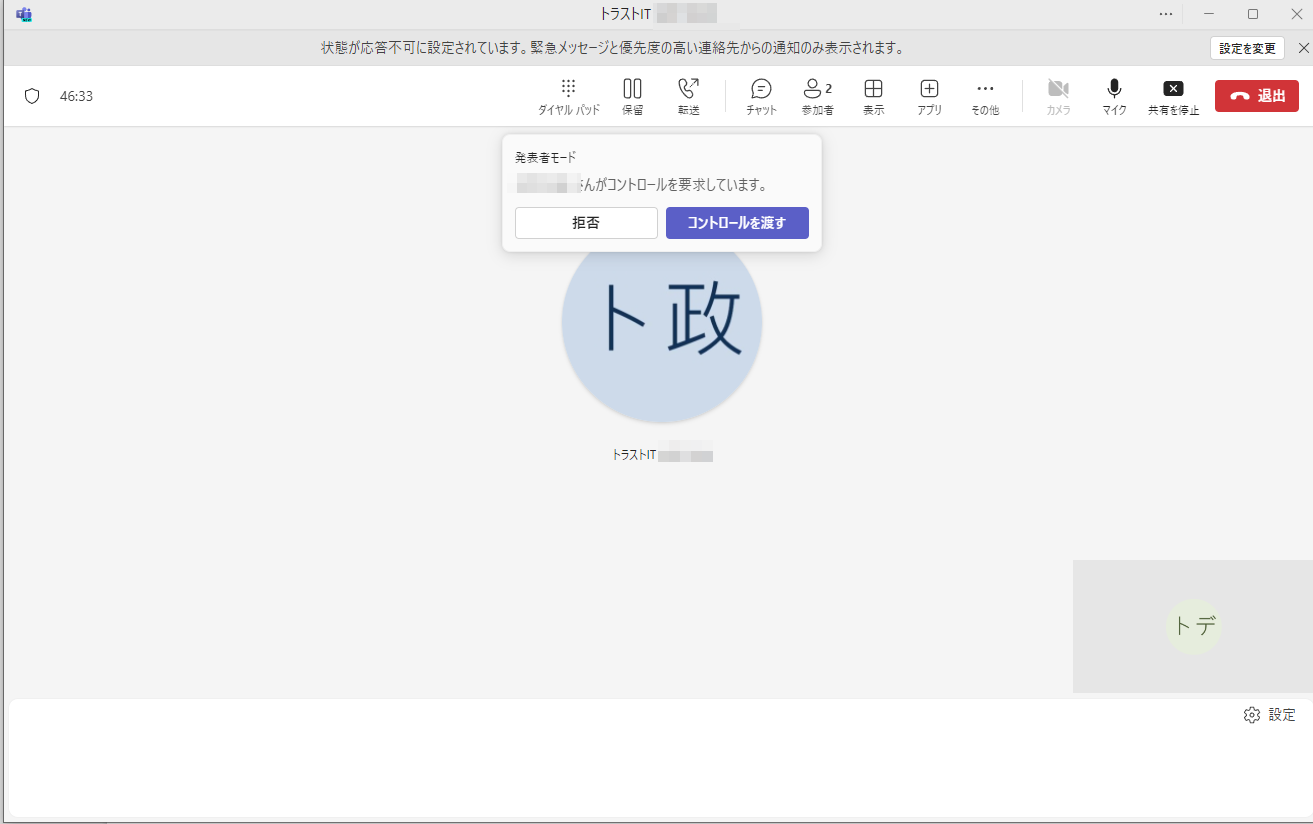Open the chat panel (チャット)
The width and height of the screenshot is (1313, 824).
coord(761,96)
